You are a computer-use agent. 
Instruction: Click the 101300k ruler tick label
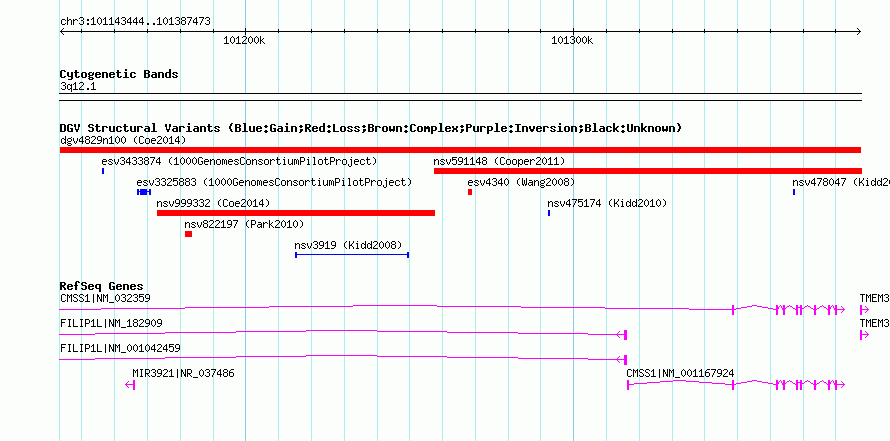(572, 40)
